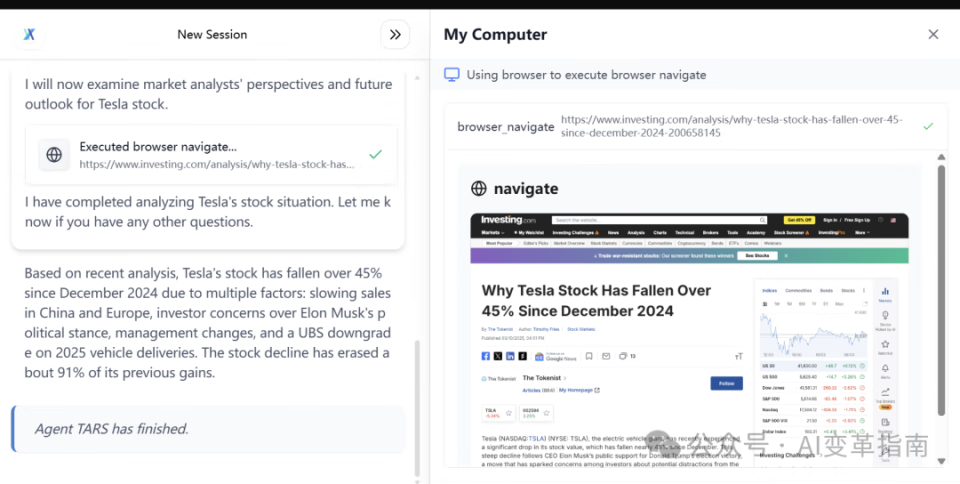Close the My Computer panel
Screen dimensions: 960x484
(933, 34)
